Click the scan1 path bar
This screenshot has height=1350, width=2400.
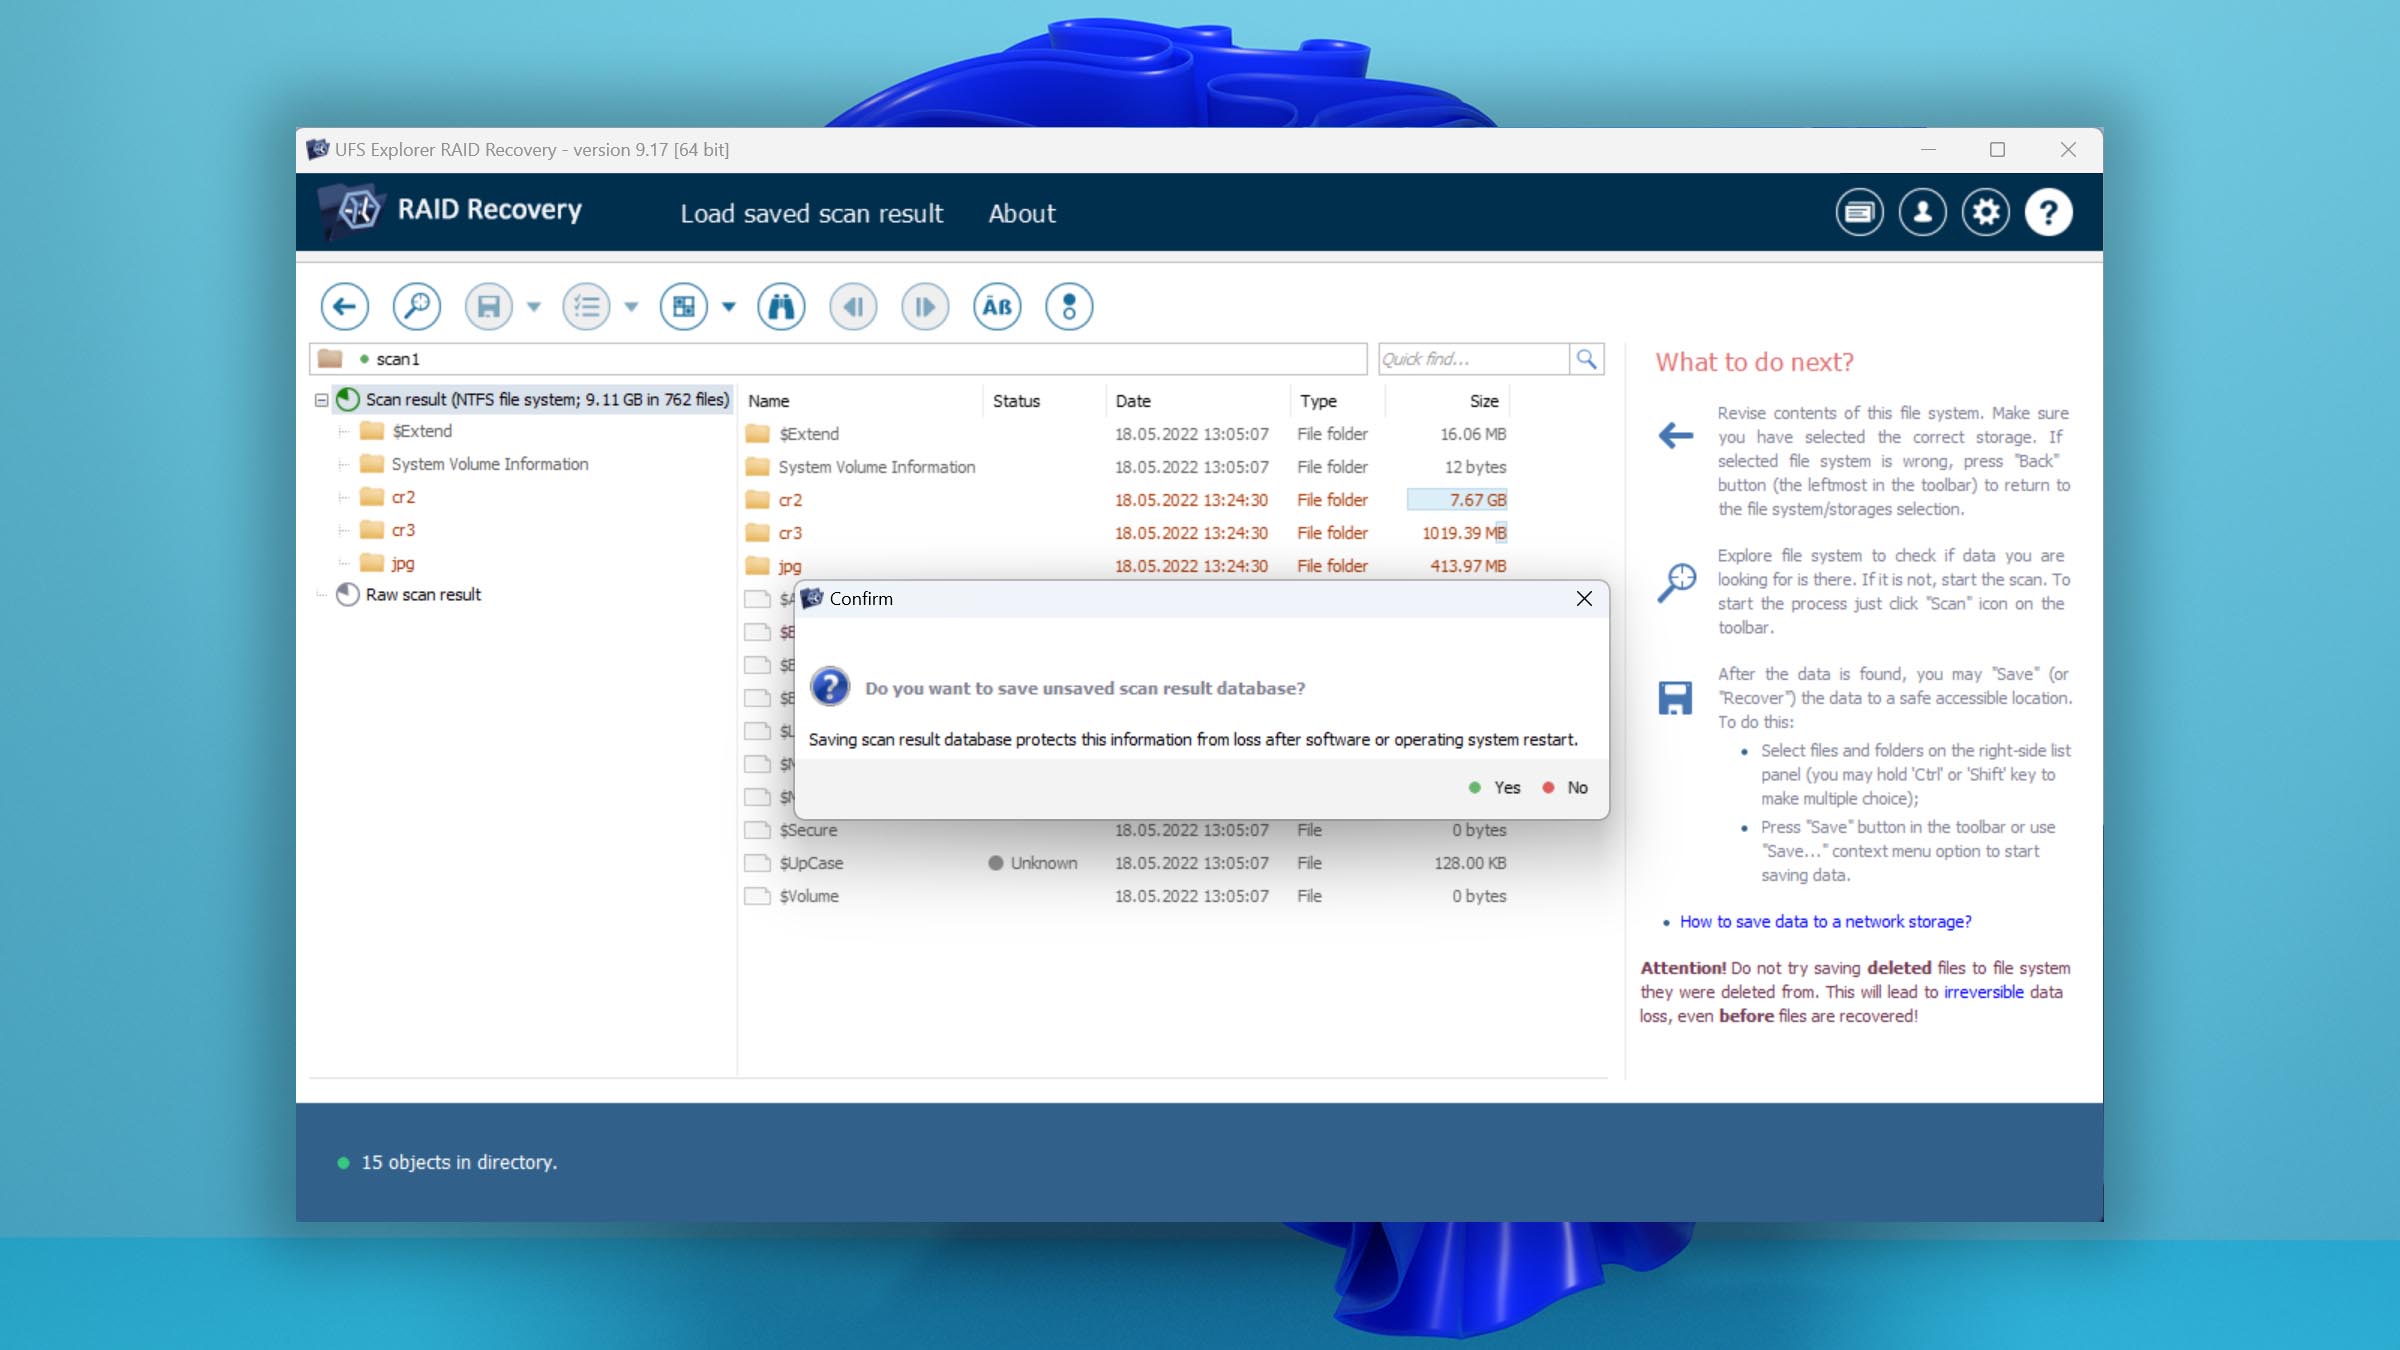click(x=838, y=359)
